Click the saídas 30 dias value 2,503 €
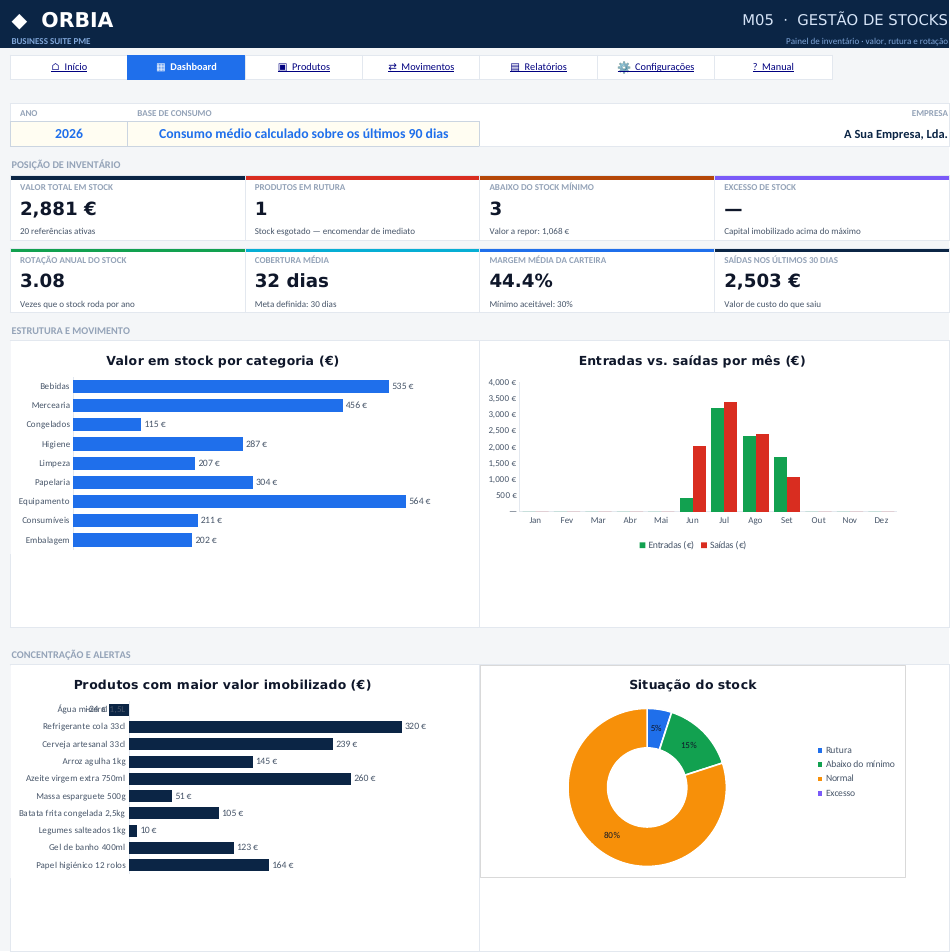Screen dimensions: 950x952 point(762,280)
